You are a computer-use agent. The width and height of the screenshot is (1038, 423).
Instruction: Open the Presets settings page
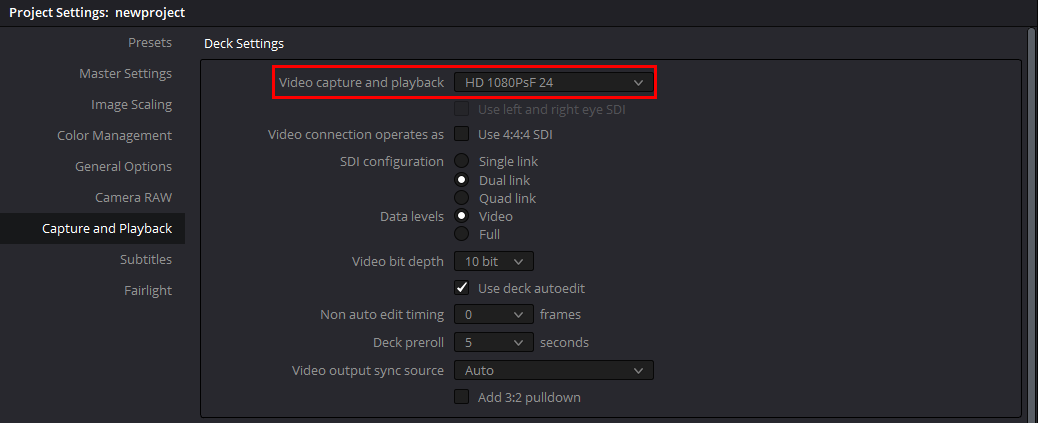(x=150, y=43)
